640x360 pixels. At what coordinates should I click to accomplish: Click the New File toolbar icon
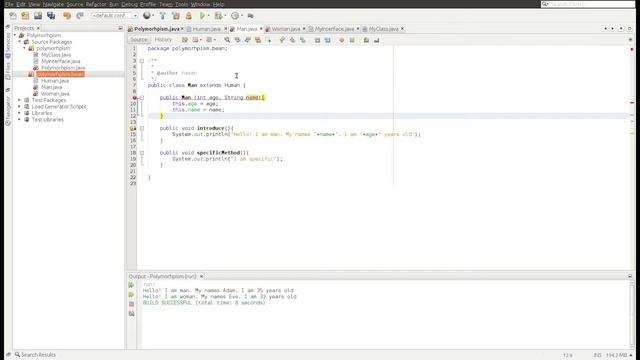[13, 16]
